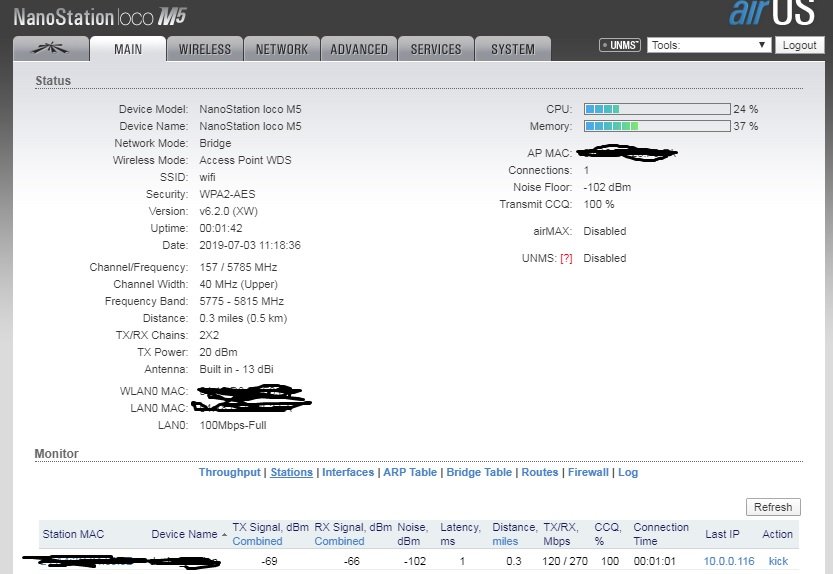Click the Channel Width value 40 MHz (Upper)

point(239,284)
